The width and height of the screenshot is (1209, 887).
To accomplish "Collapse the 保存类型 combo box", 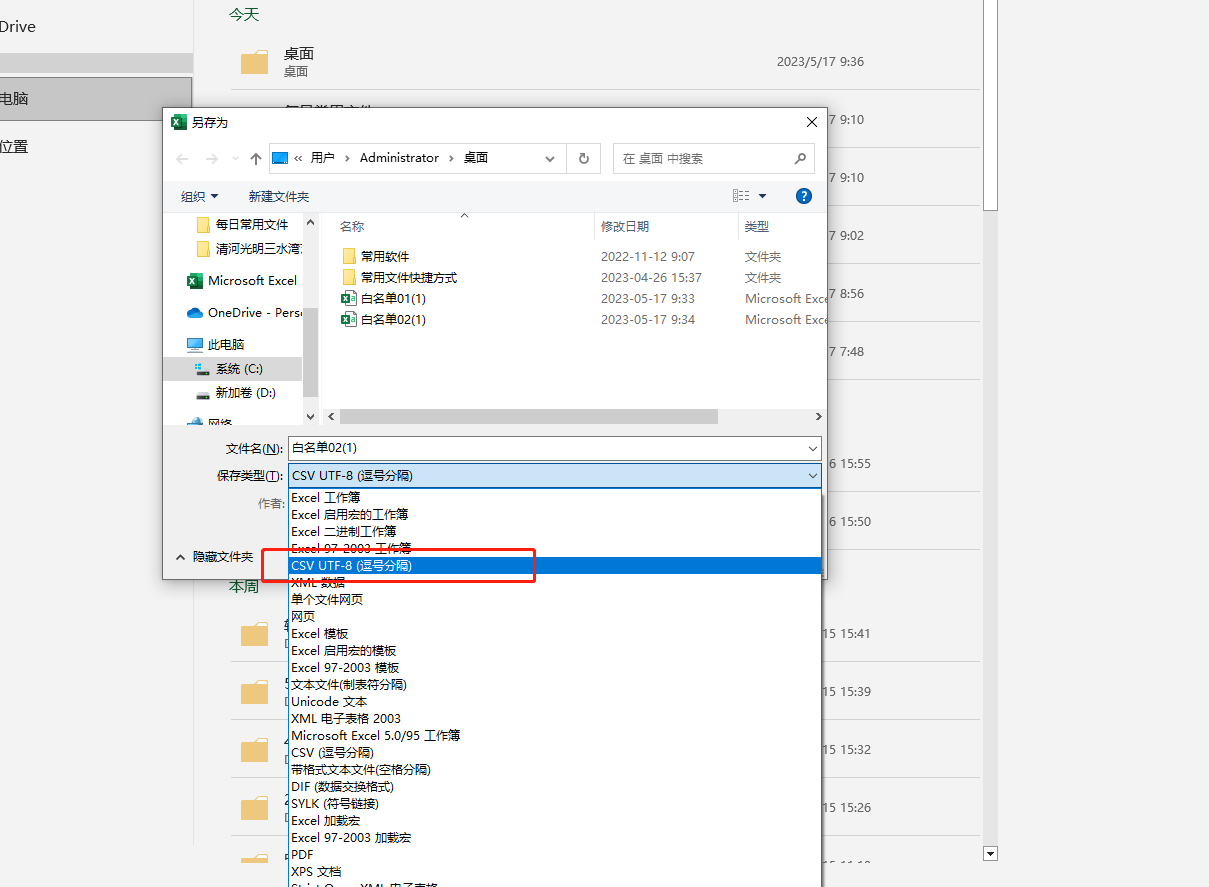I will pyautogui.click(x=812, y=476).
